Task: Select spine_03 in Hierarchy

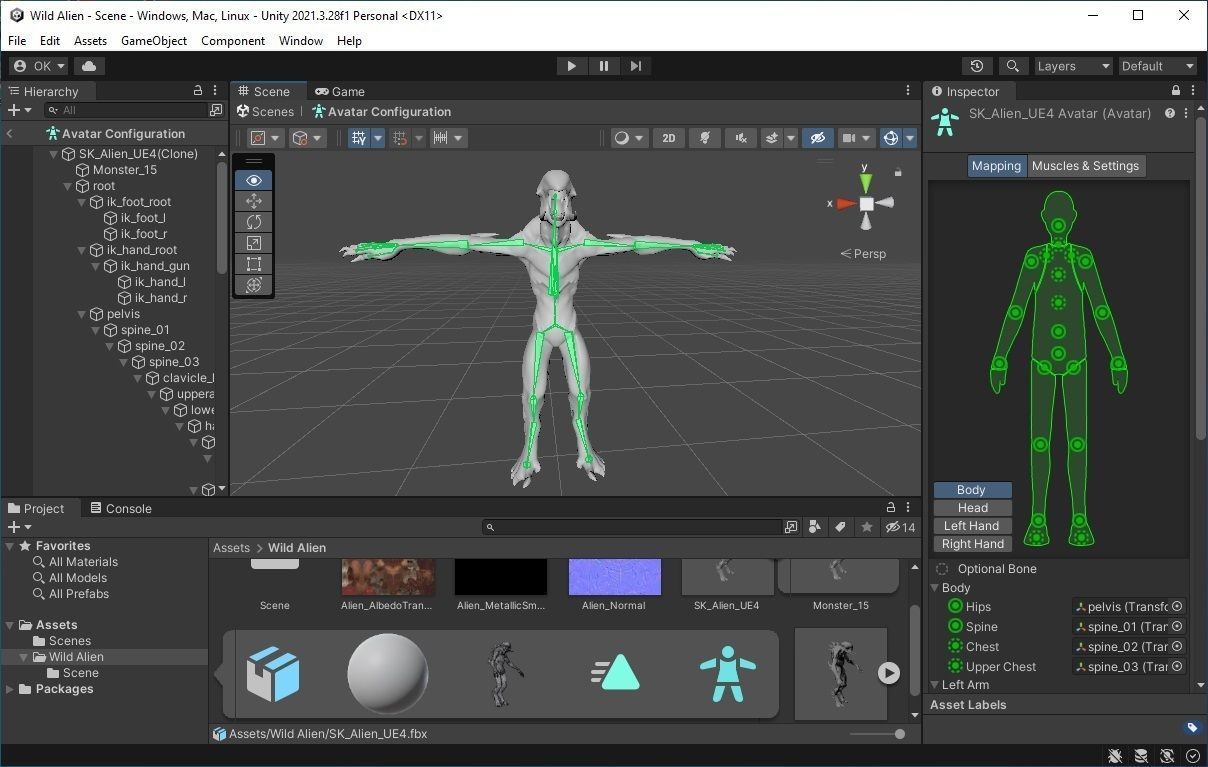Action: [x=173, y=362]
